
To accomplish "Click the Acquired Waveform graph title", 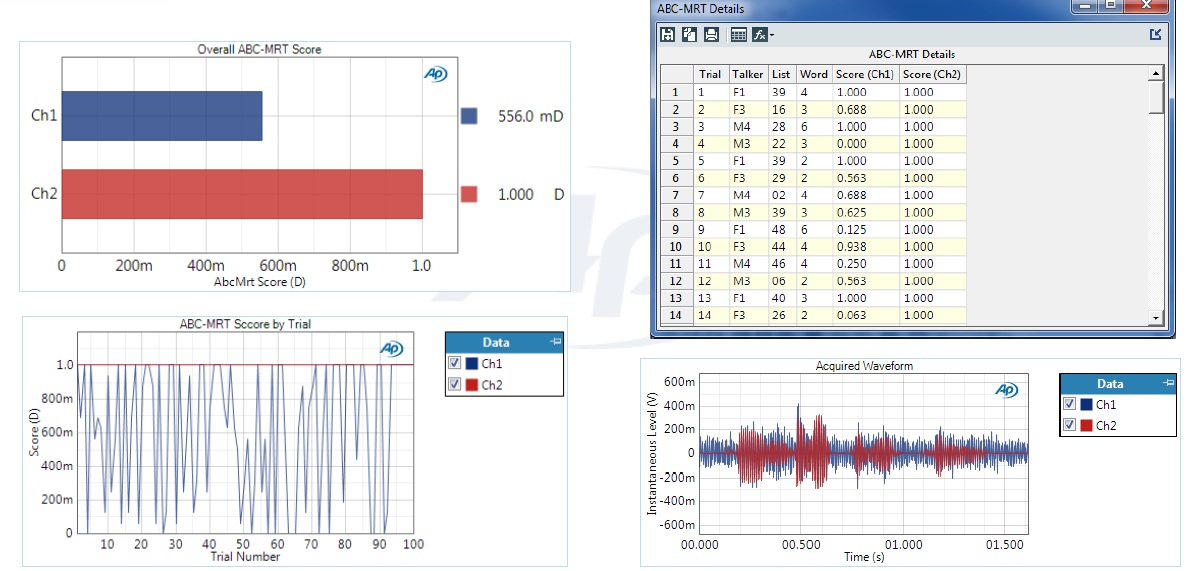I will click(864, 366).
